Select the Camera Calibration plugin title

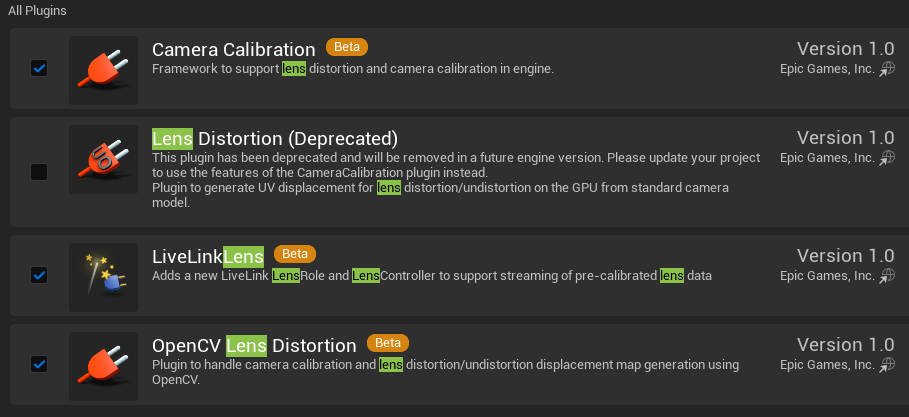coord(233,48)
